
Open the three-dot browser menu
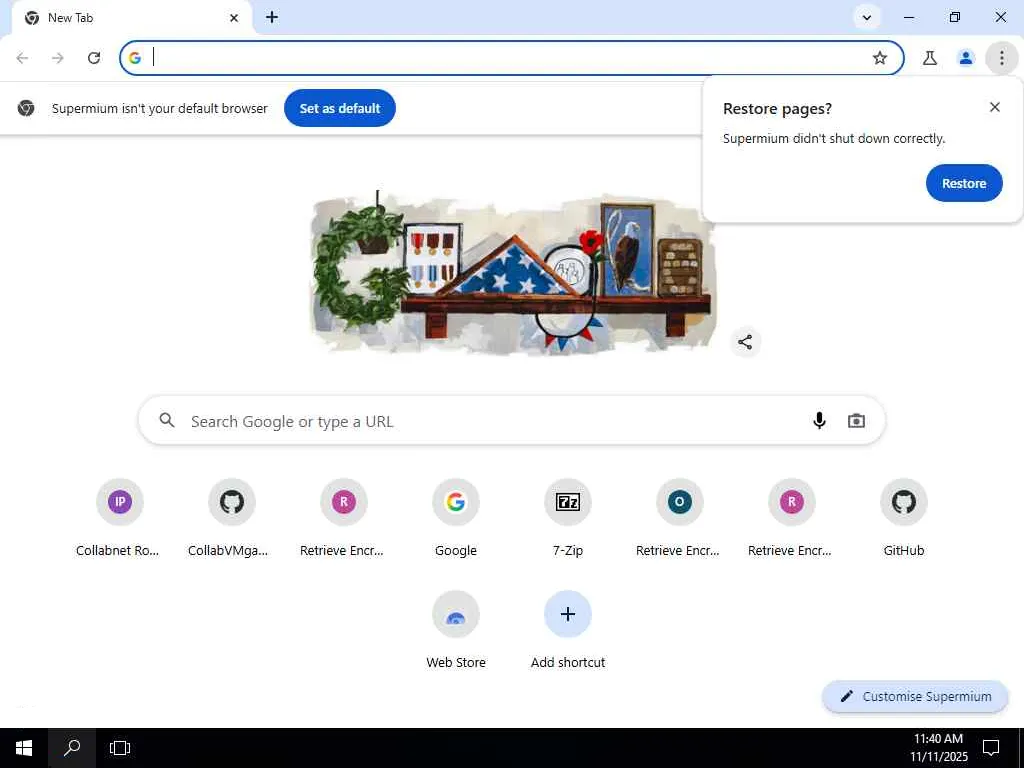click(x=1001, y=58)
